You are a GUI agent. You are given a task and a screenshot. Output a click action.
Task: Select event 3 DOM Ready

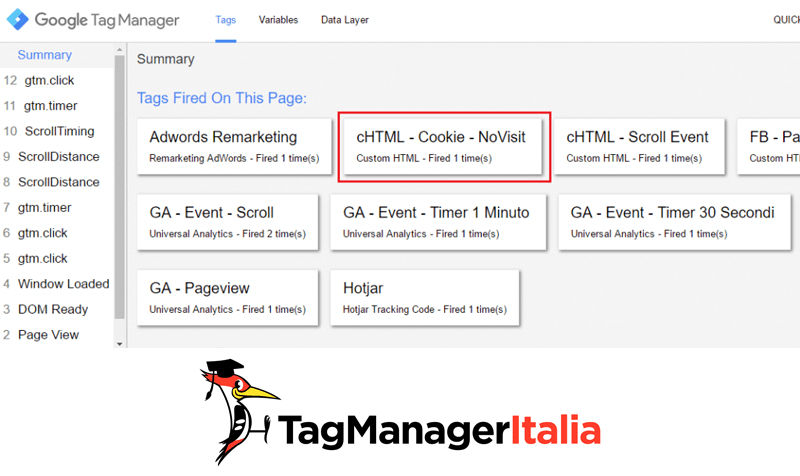pyautogui.click(x=45, y=309)
